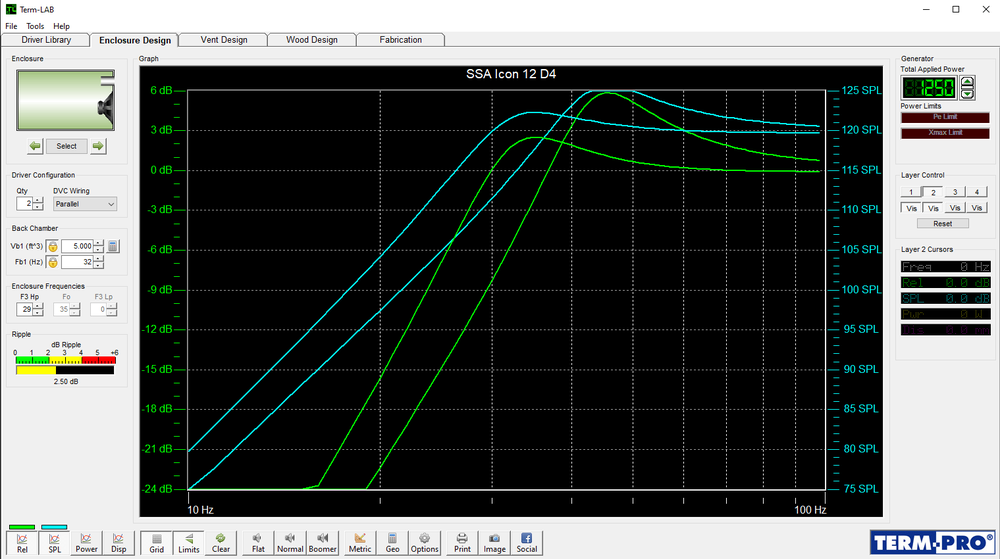
Task: Decrease driver Qty with down arrow
Action: 38,207
